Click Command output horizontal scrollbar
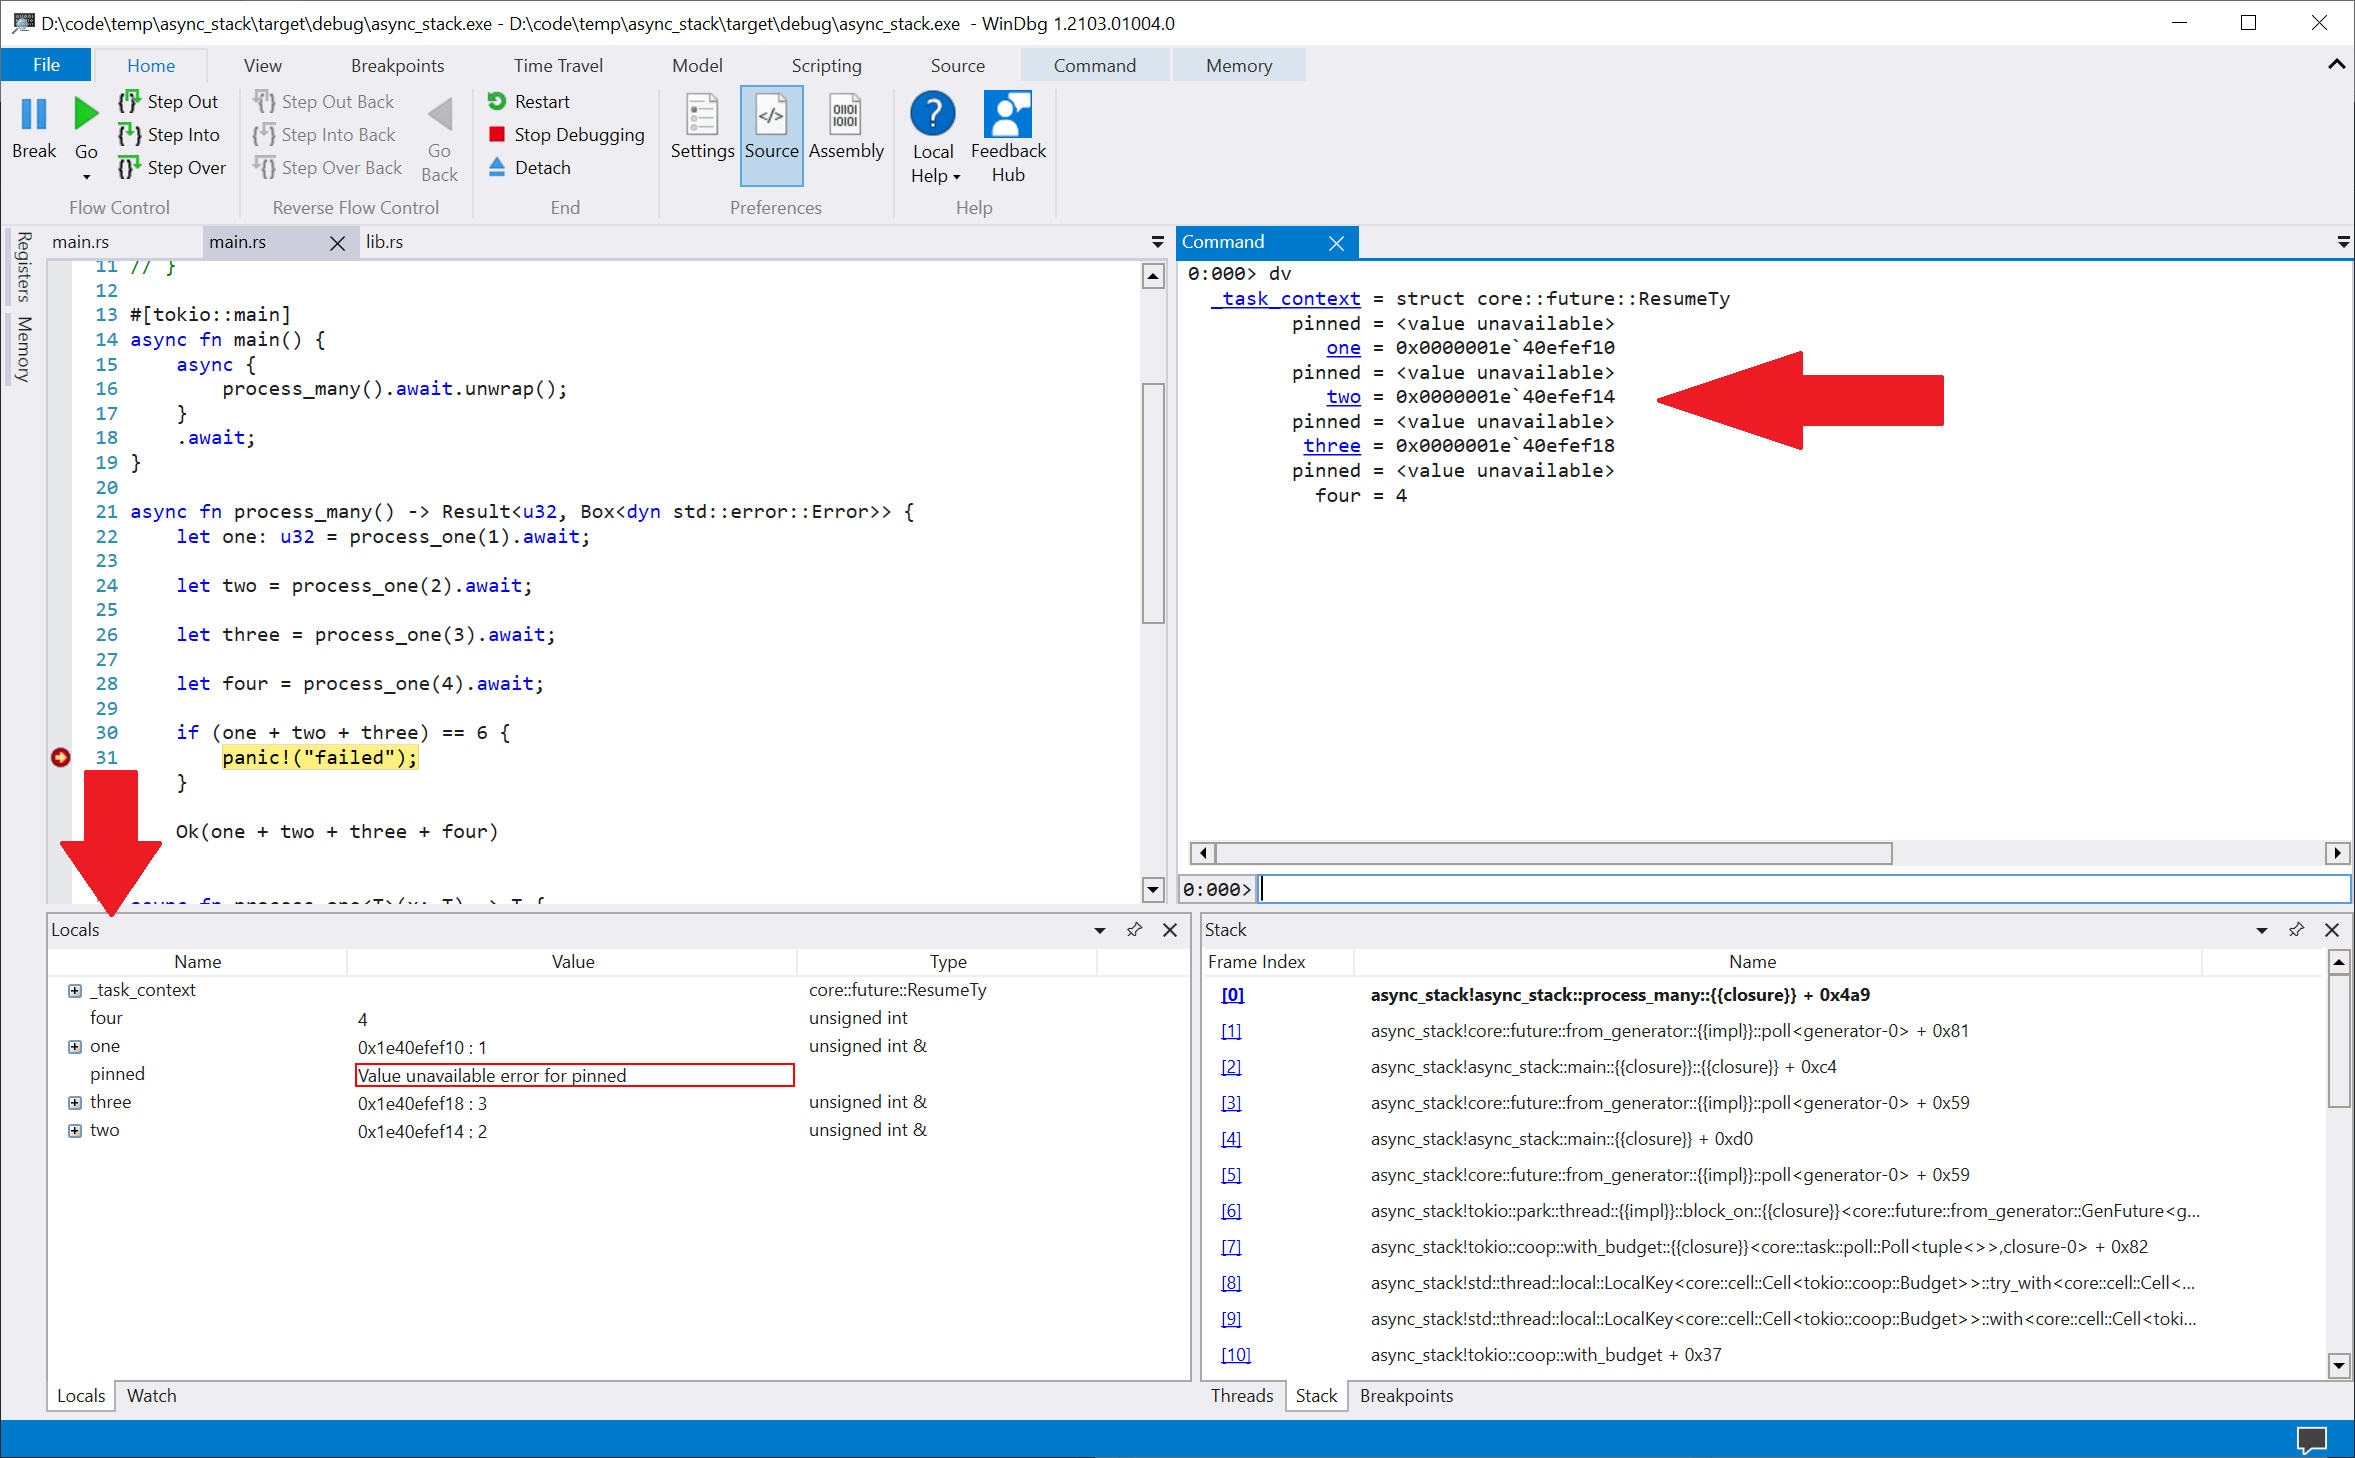 click(x=1553, y=853)
